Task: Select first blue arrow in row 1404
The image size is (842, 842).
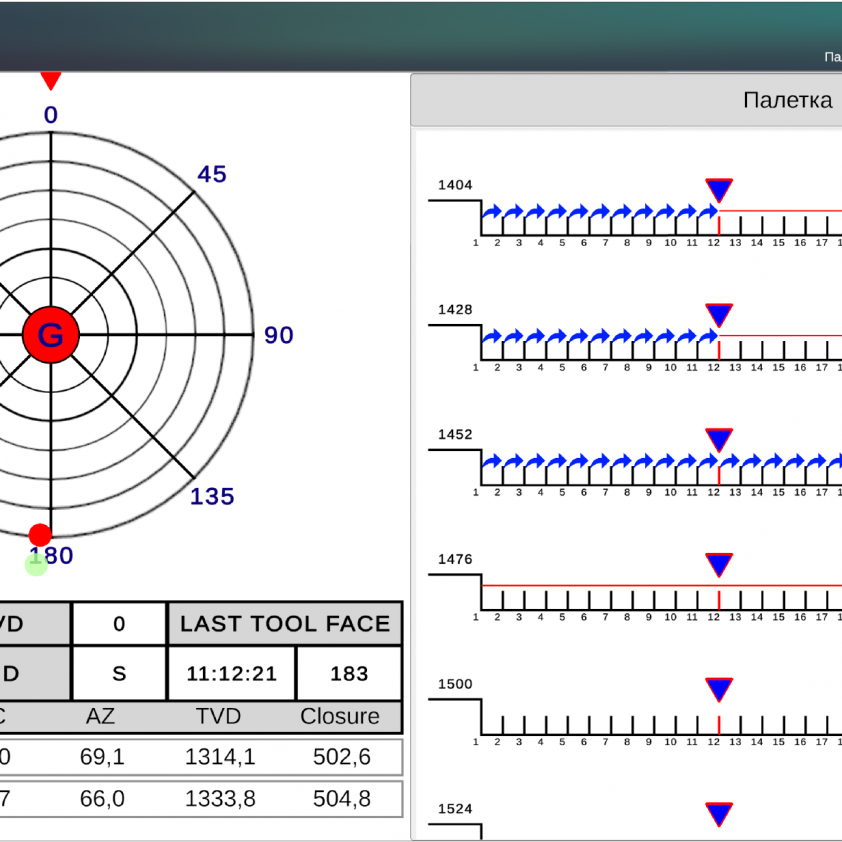Action: [492, 212]
